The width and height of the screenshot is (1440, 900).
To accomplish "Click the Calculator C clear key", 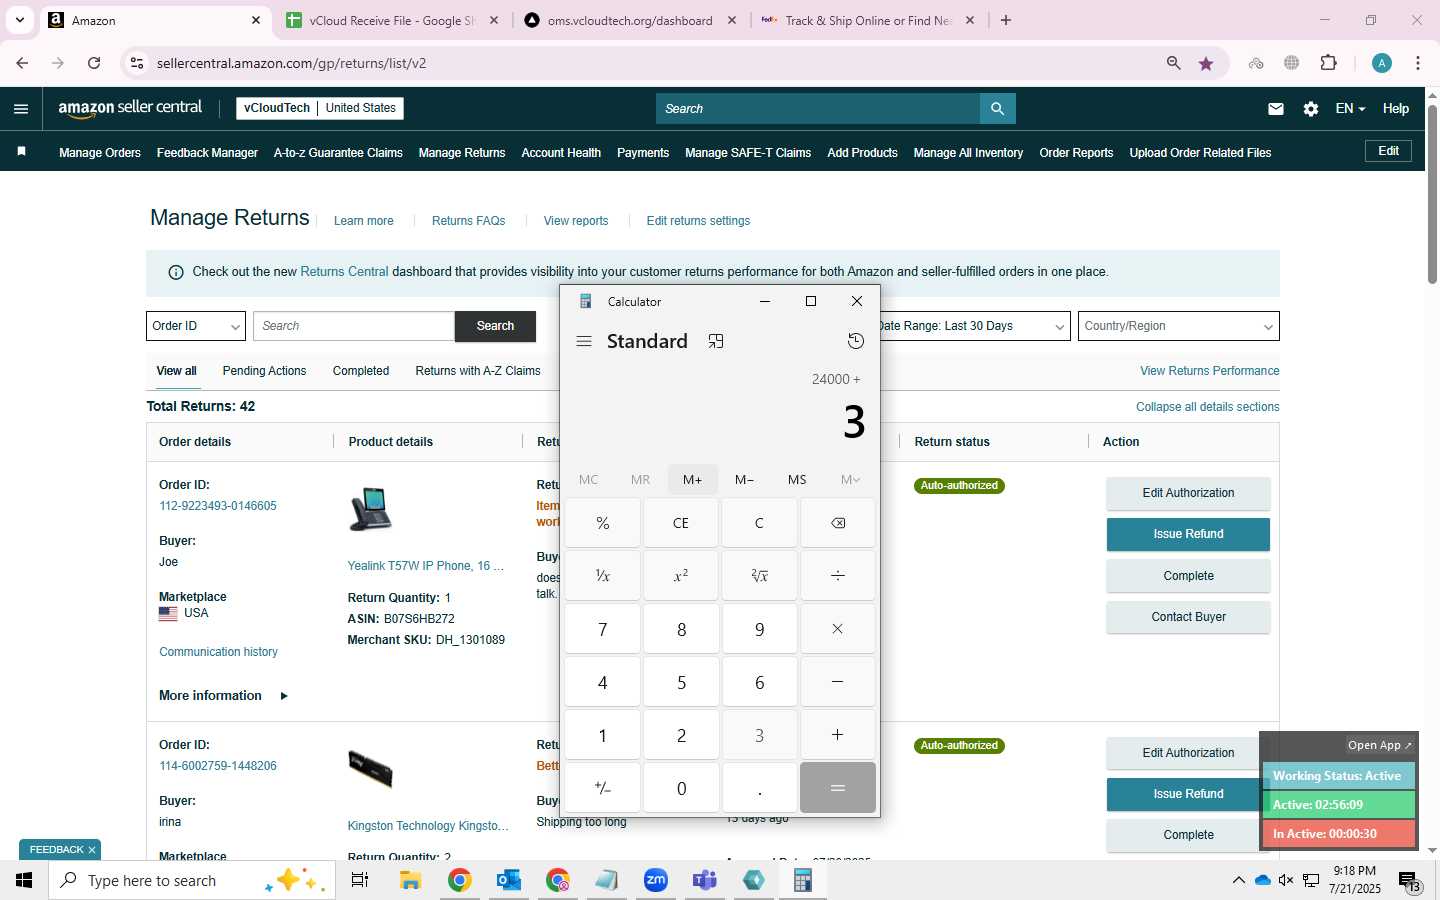I will tap(760, 523).
